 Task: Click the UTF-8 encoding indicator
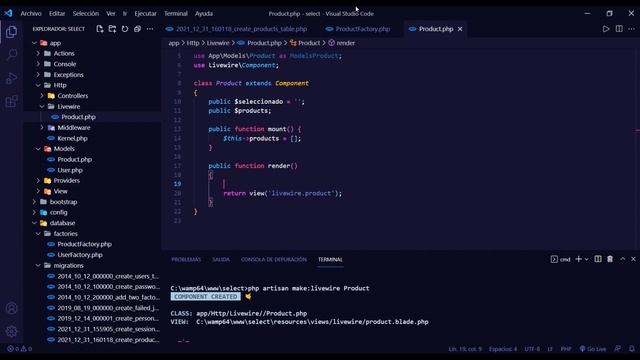(x=532, y=349)
